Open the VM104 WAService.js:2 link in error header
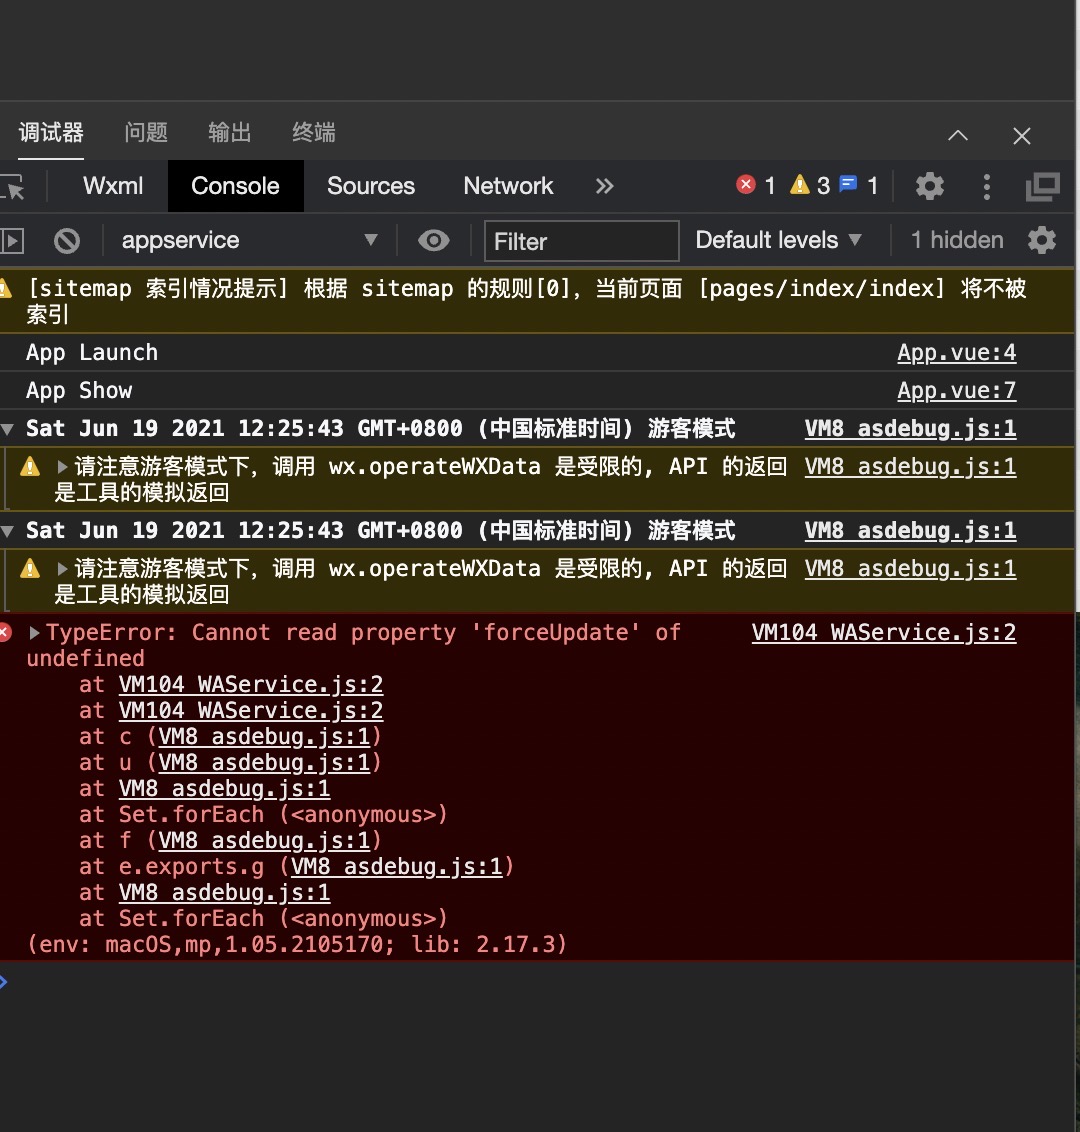The image size is (1080, 1132). point(883,633)
